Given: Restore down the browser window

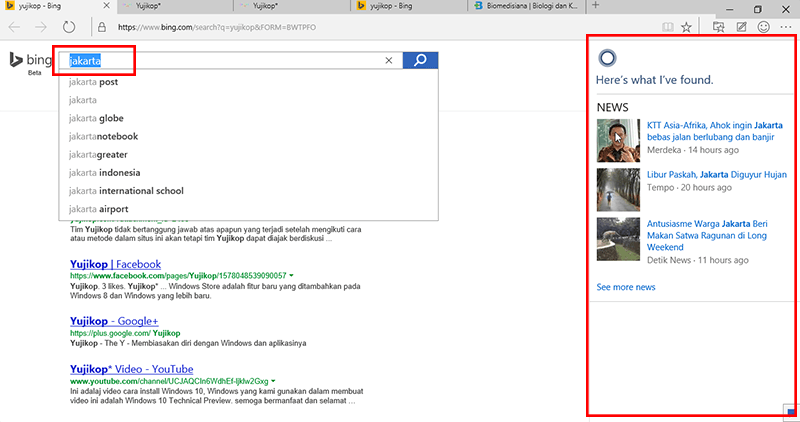Looking at the screenshot, I should [x=758, y=9].
